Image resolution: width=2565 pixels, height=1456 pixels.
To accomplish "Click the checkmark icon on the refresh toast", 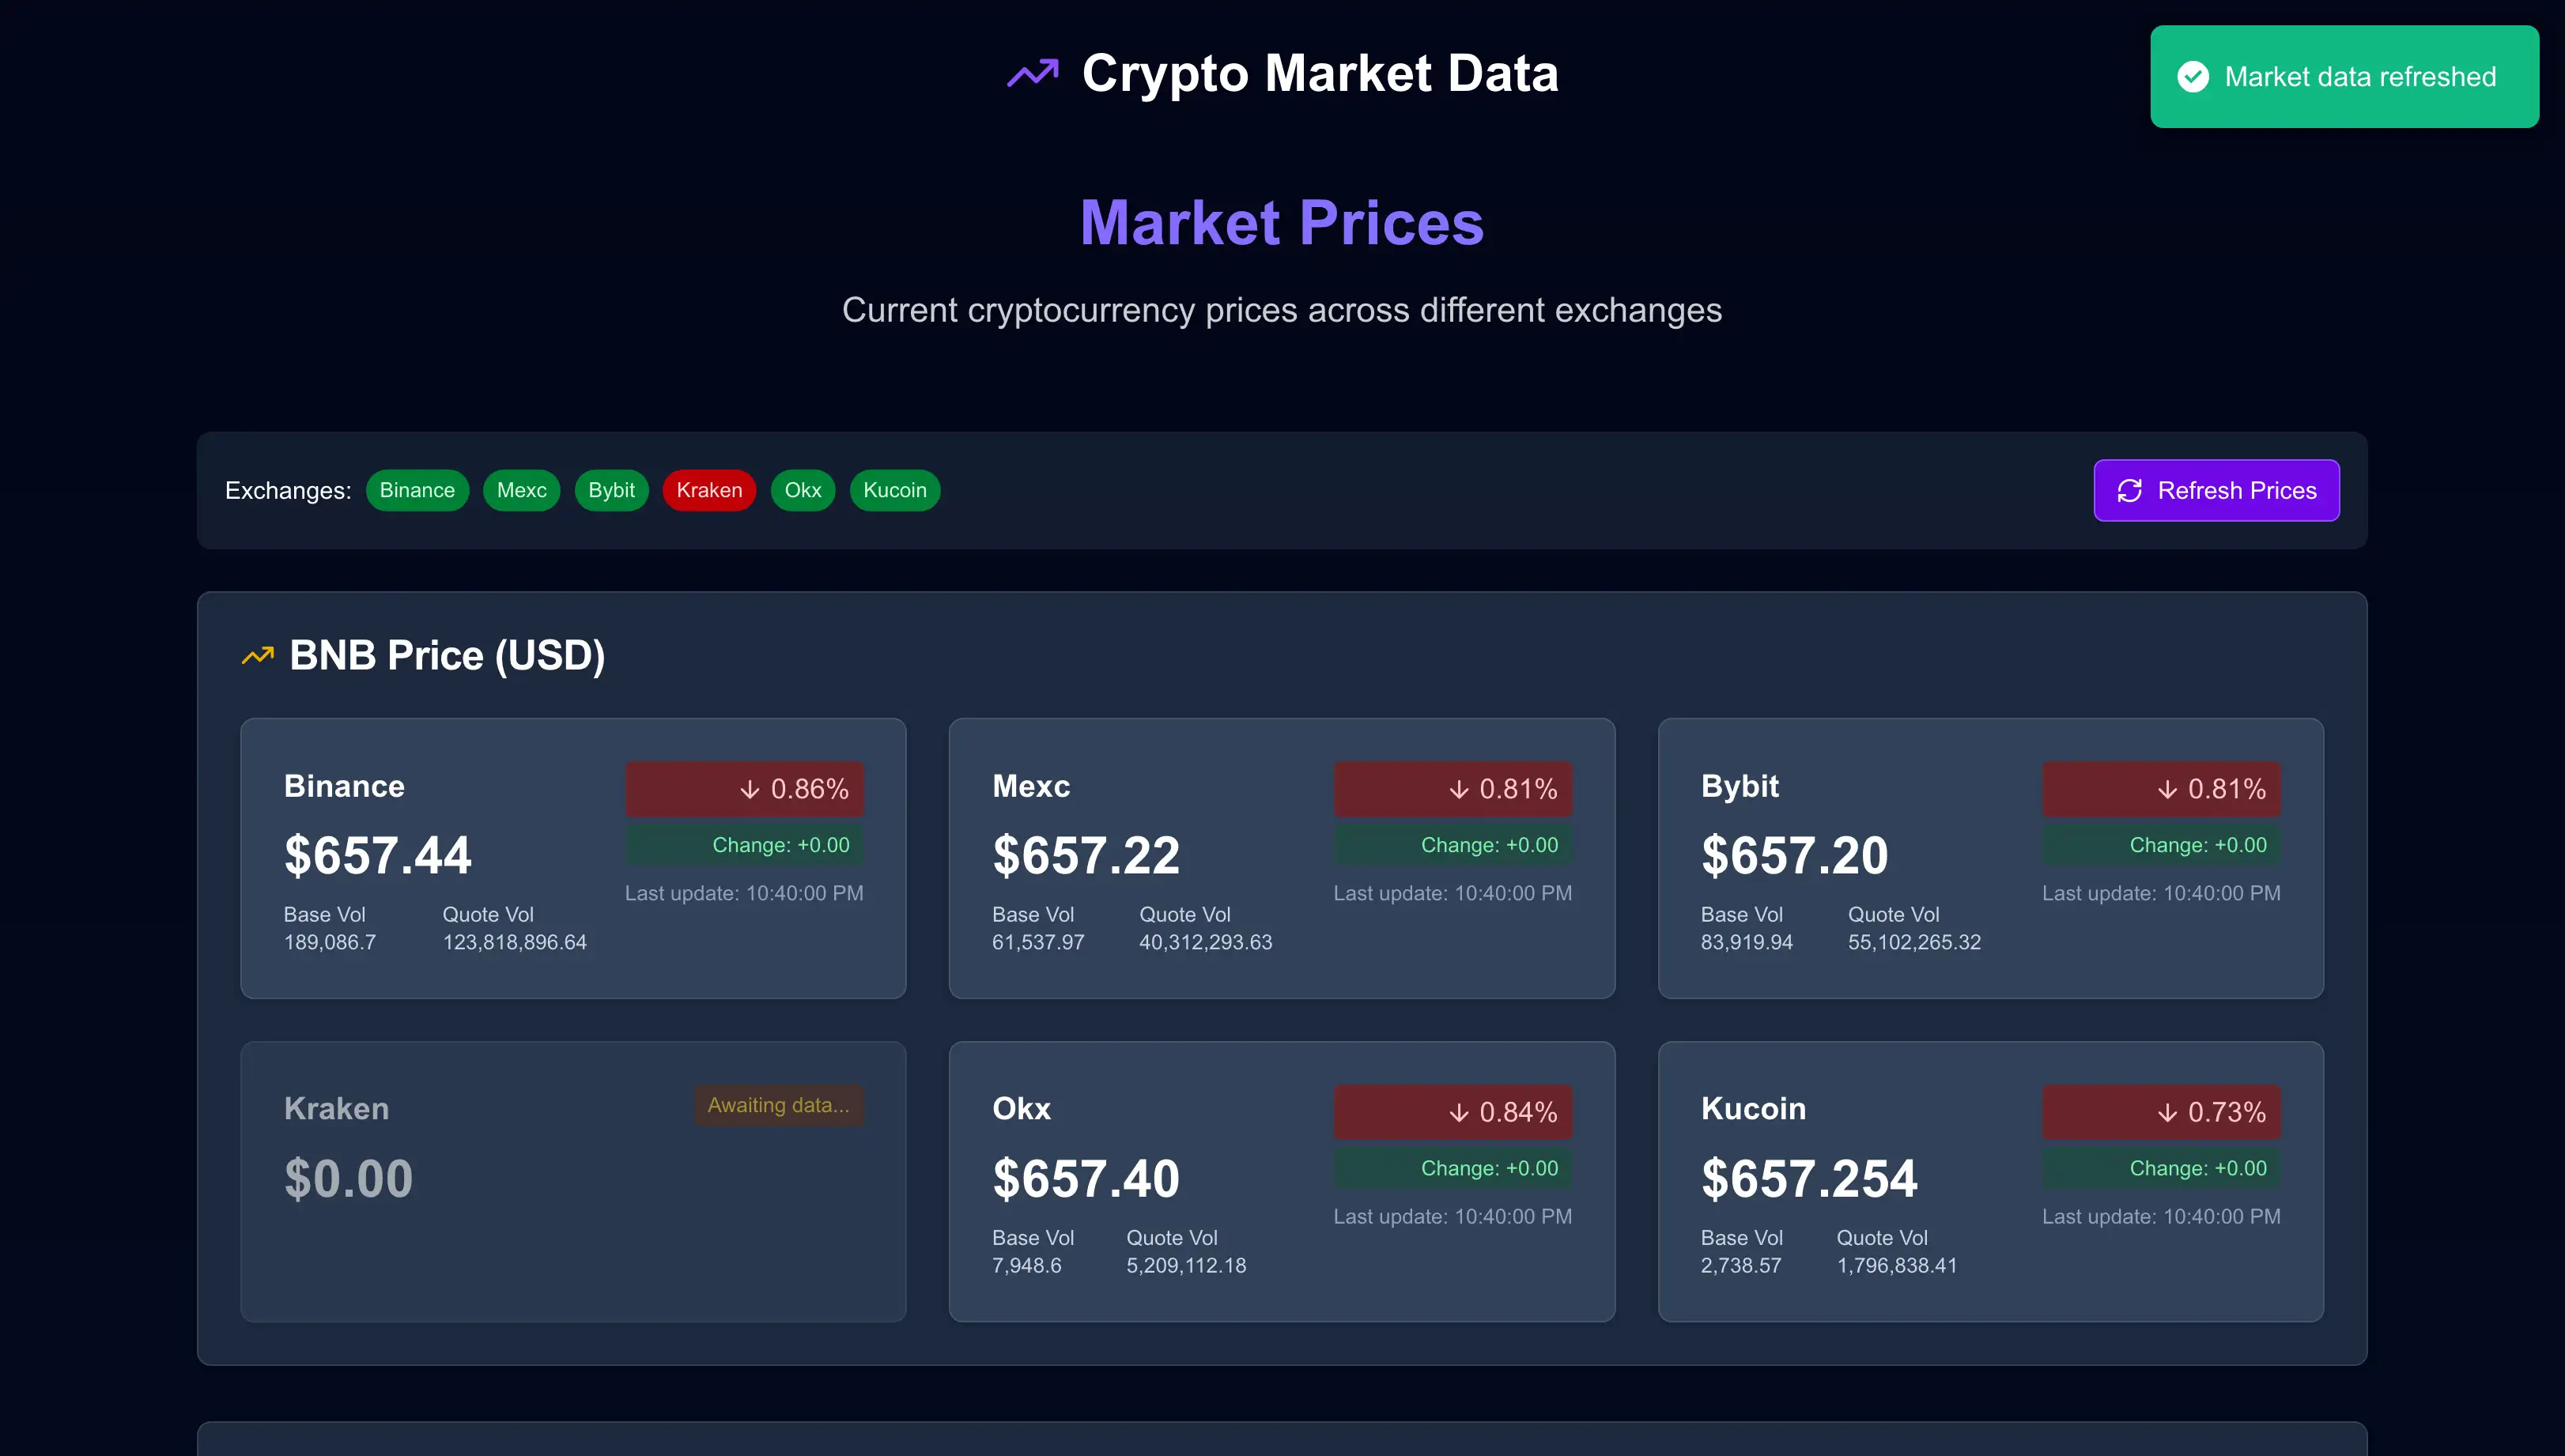I will pos(2193,76).
